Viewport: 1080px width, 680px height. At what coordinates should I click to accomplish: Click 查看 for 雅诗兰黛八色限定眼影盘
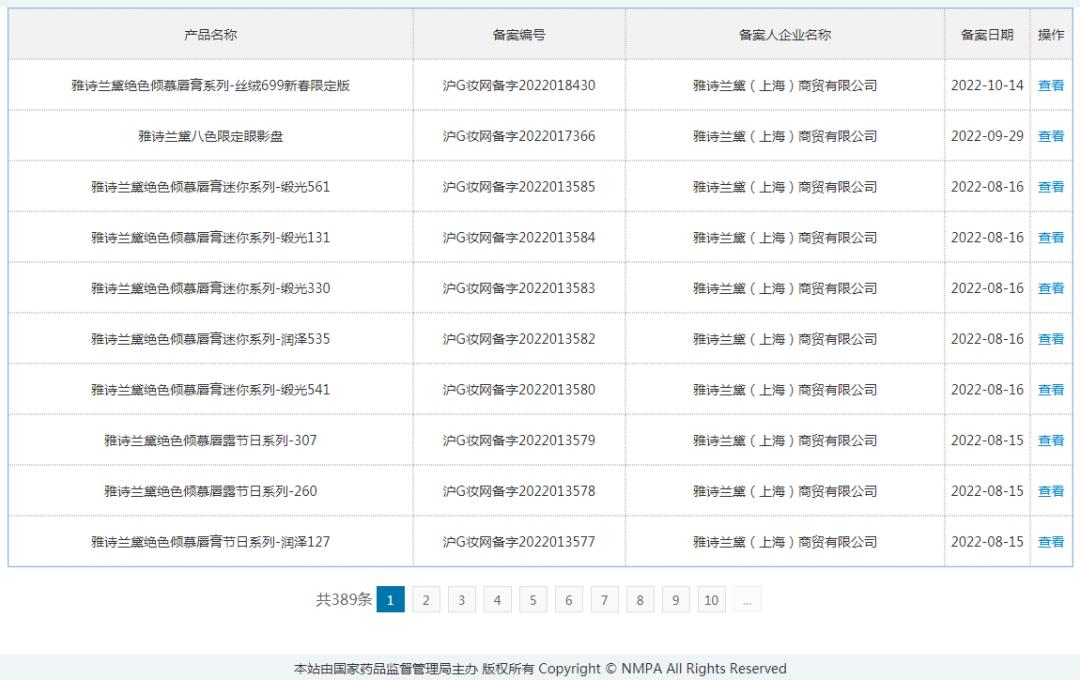coord(1050,136)
